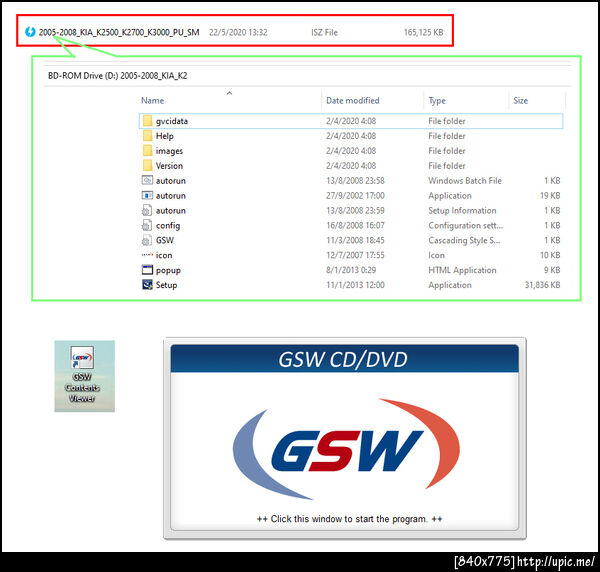Toggle sort direction arrow above Name column

229,93
